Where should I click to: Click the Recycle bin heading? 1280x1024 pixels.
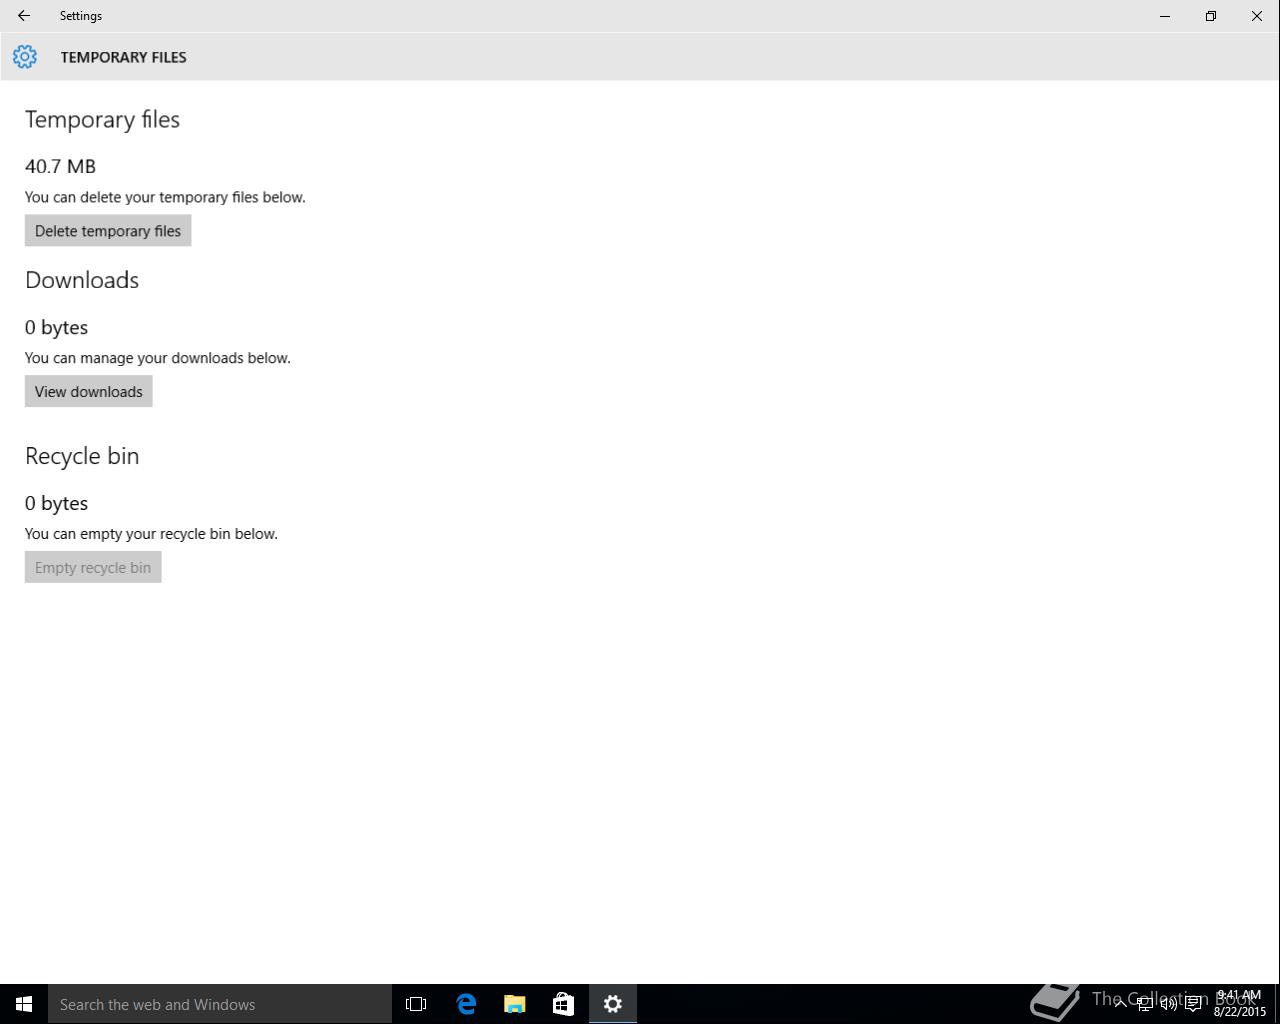(82, 456)
